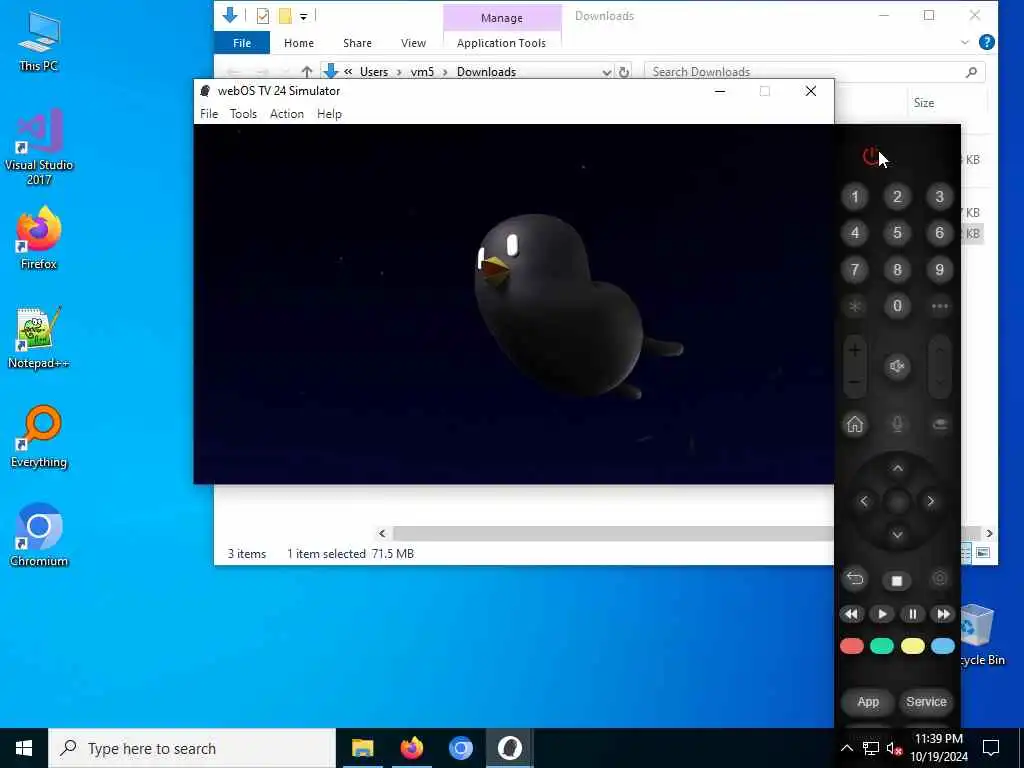
Task: Switch to Share tab in File Explorer
Action: (357, 43)
